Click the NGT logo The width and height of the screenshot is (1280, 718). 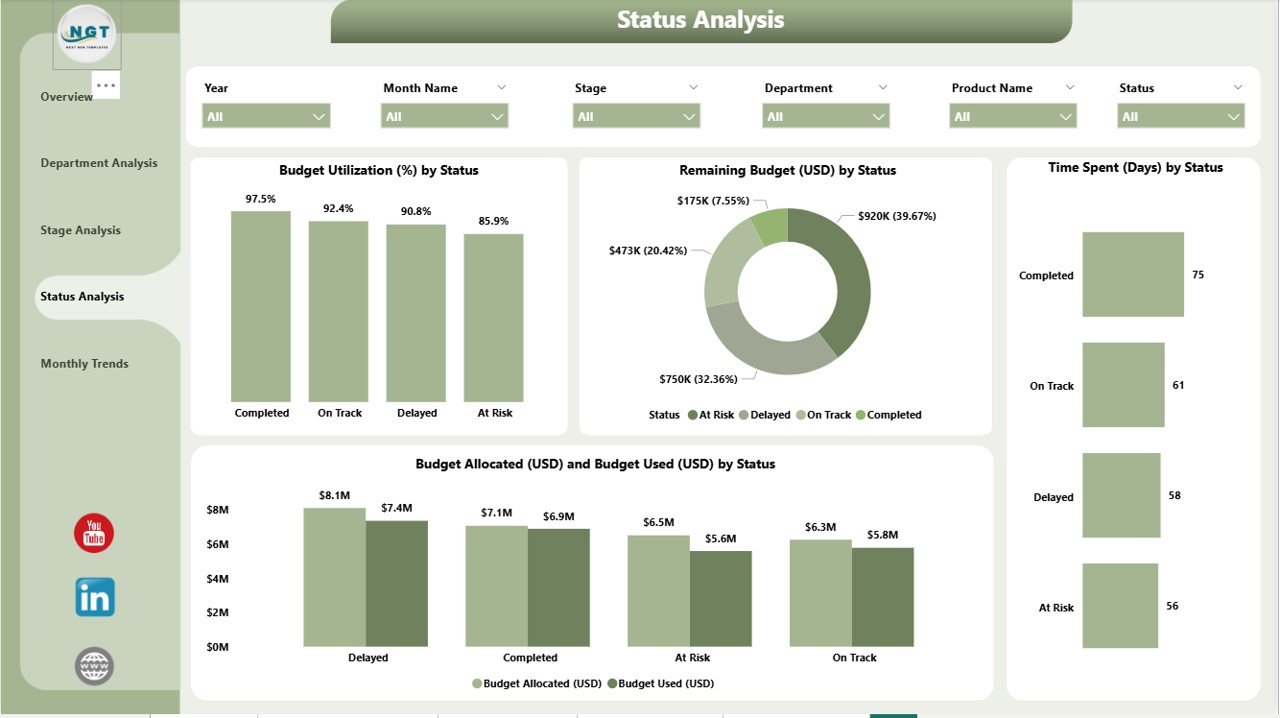(x=87, y=35)
